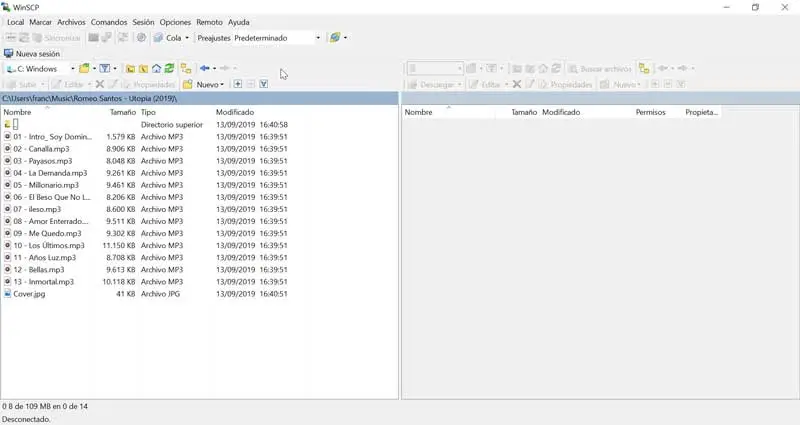800x425 pixels.
Task: Open the back-history dropdown arrow
Action: coord(214,68)
